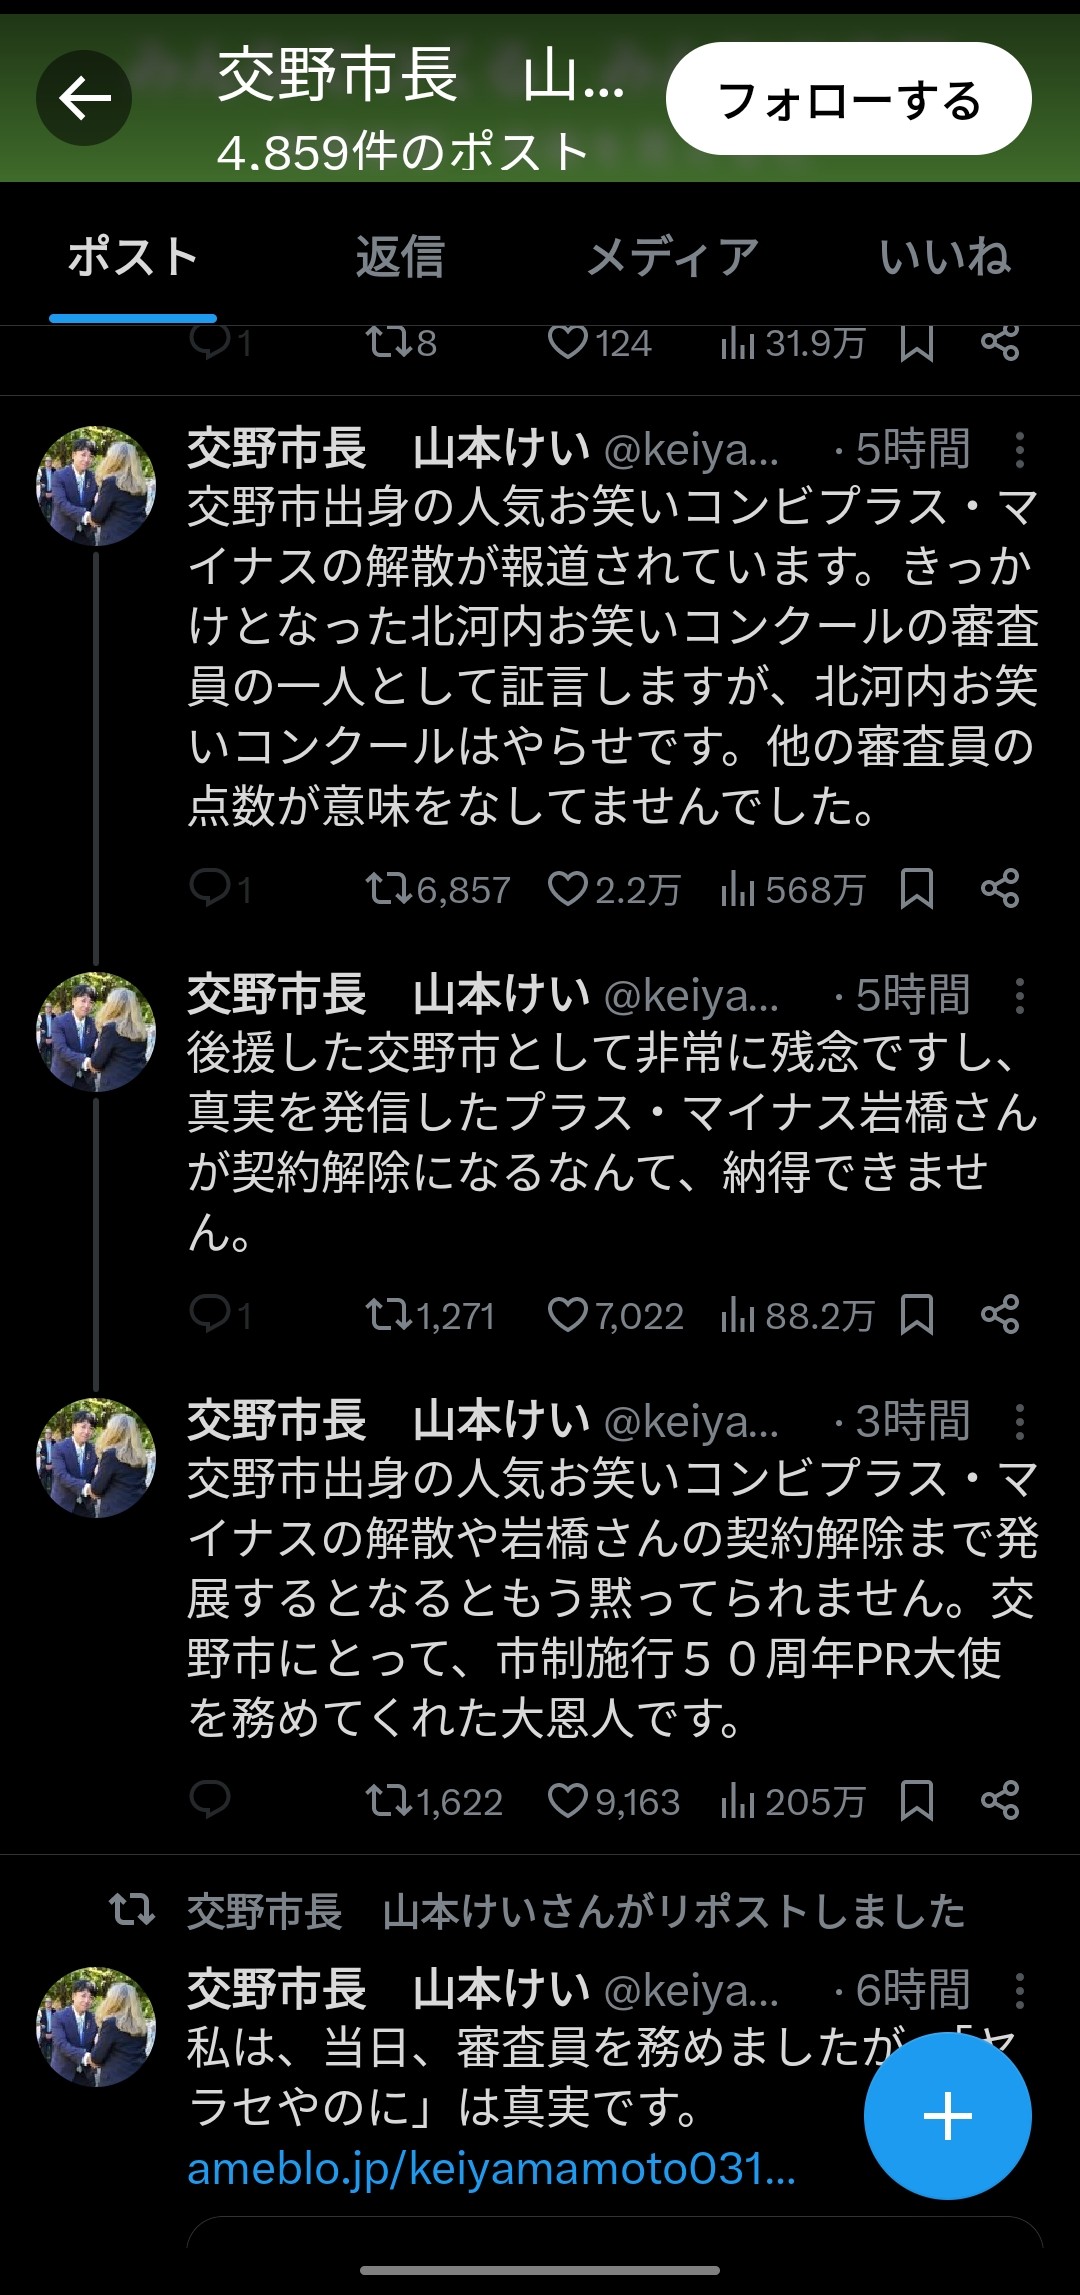This screenshot has width=1080, height=2295.
Task: View analytics of post with 205万 views
Action: (x=790, y=1801)
